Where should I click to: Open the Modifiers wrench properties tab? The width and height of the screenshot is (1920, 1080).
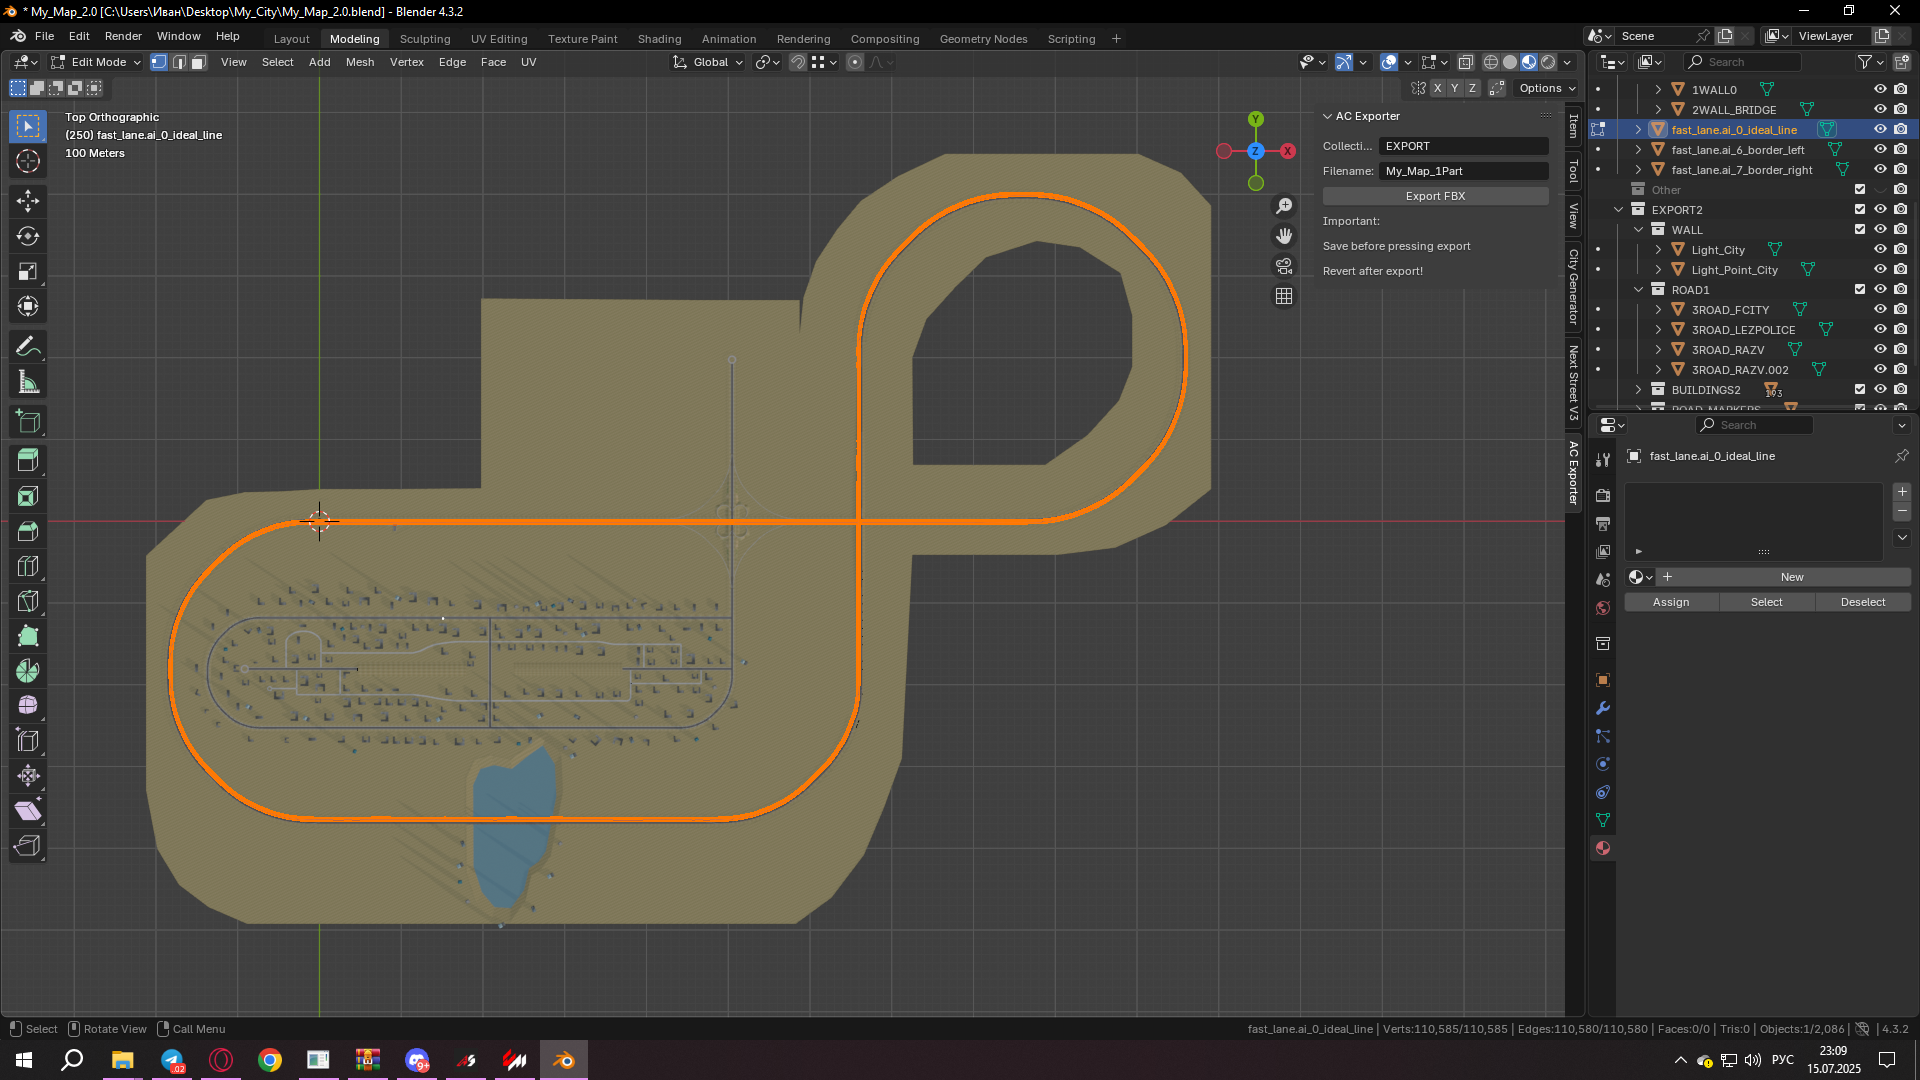click(x=1603, y=708)
